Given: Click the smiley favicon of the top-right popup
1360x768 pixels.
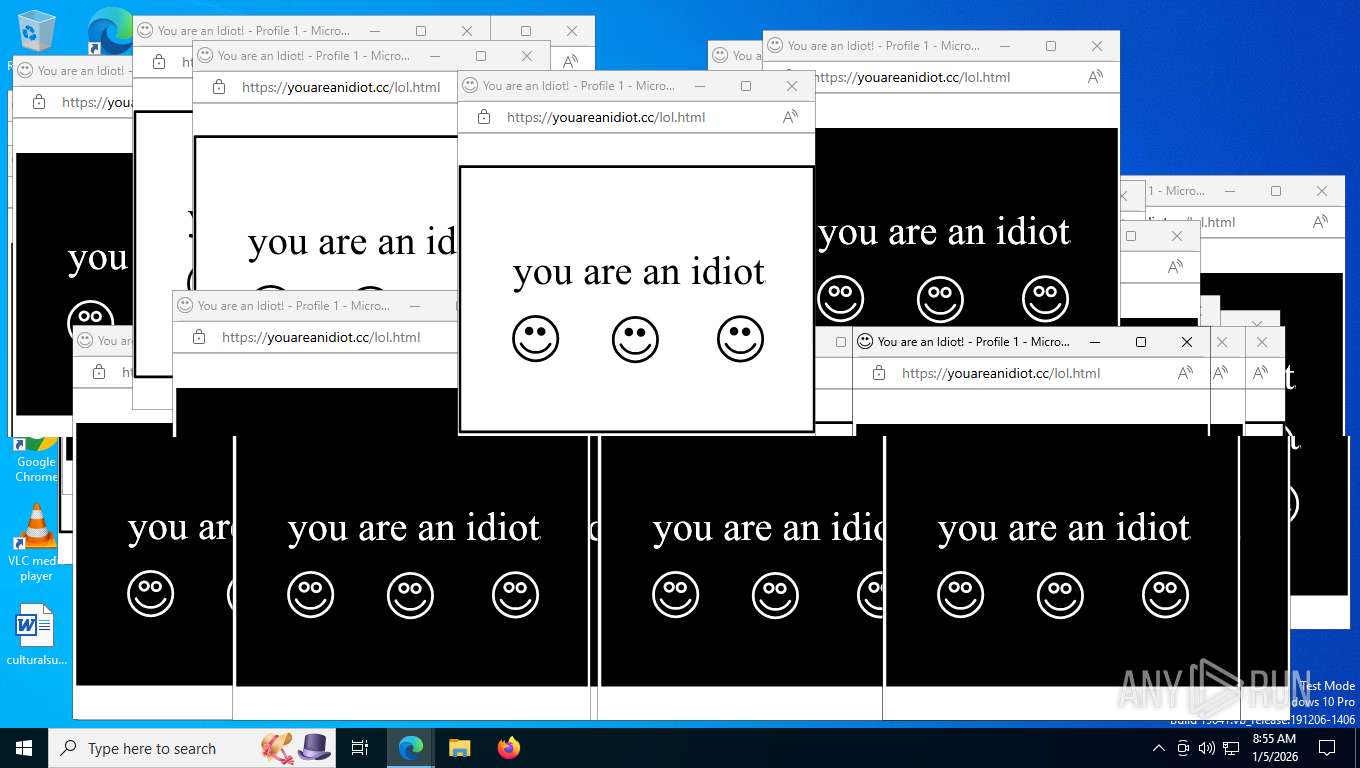Looking at the screenshot, I should click(775, 46).
